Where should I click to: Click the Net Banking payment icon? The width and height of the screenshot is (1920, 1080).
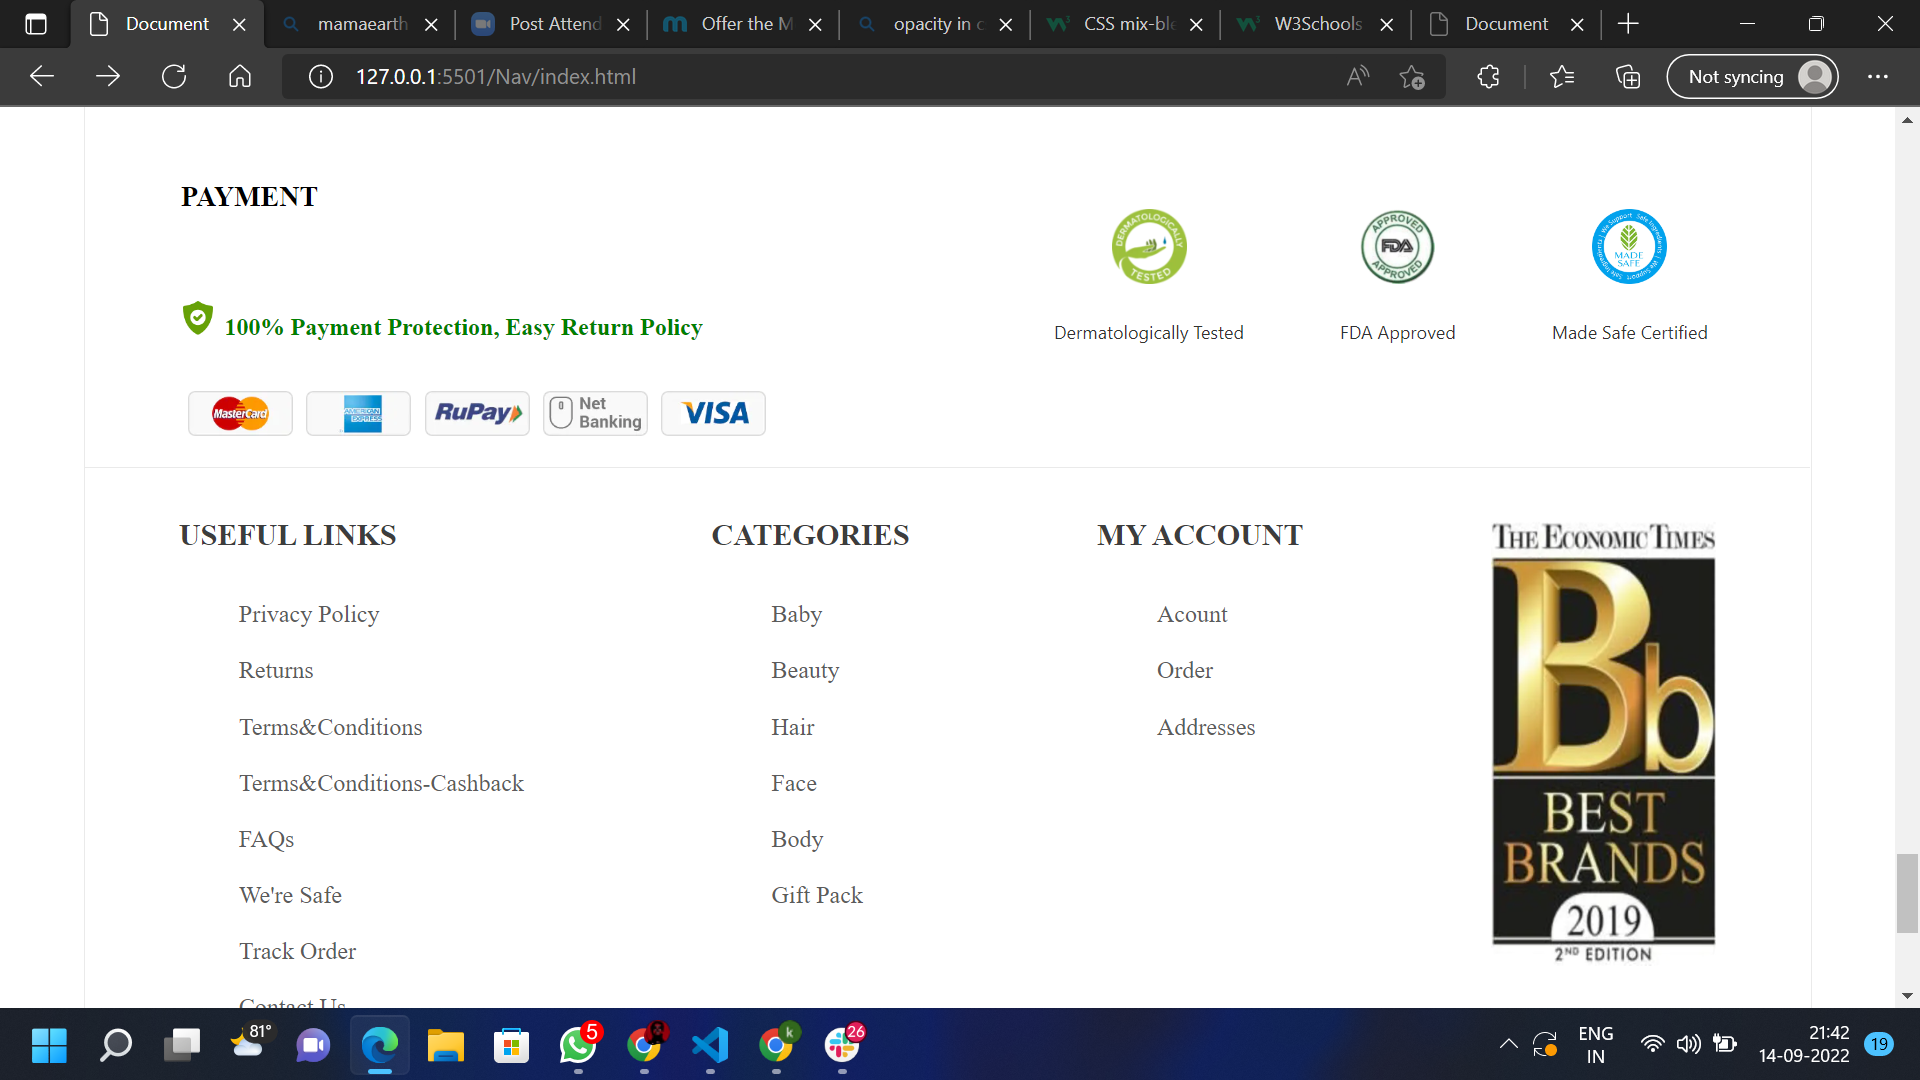(x=594, y=413)
